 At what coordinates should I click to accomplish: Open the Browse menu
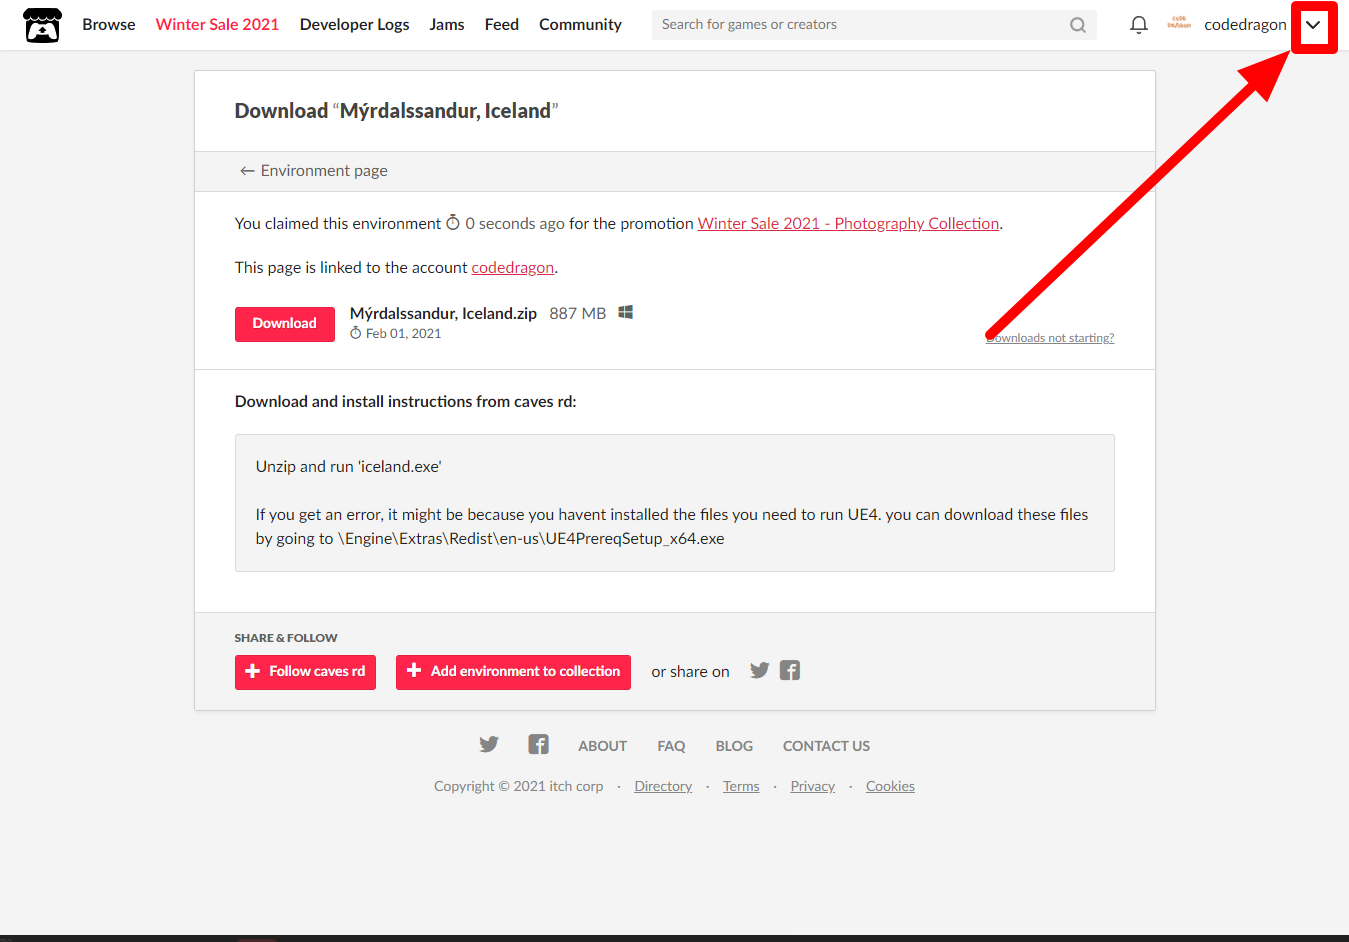coord(109,25)
